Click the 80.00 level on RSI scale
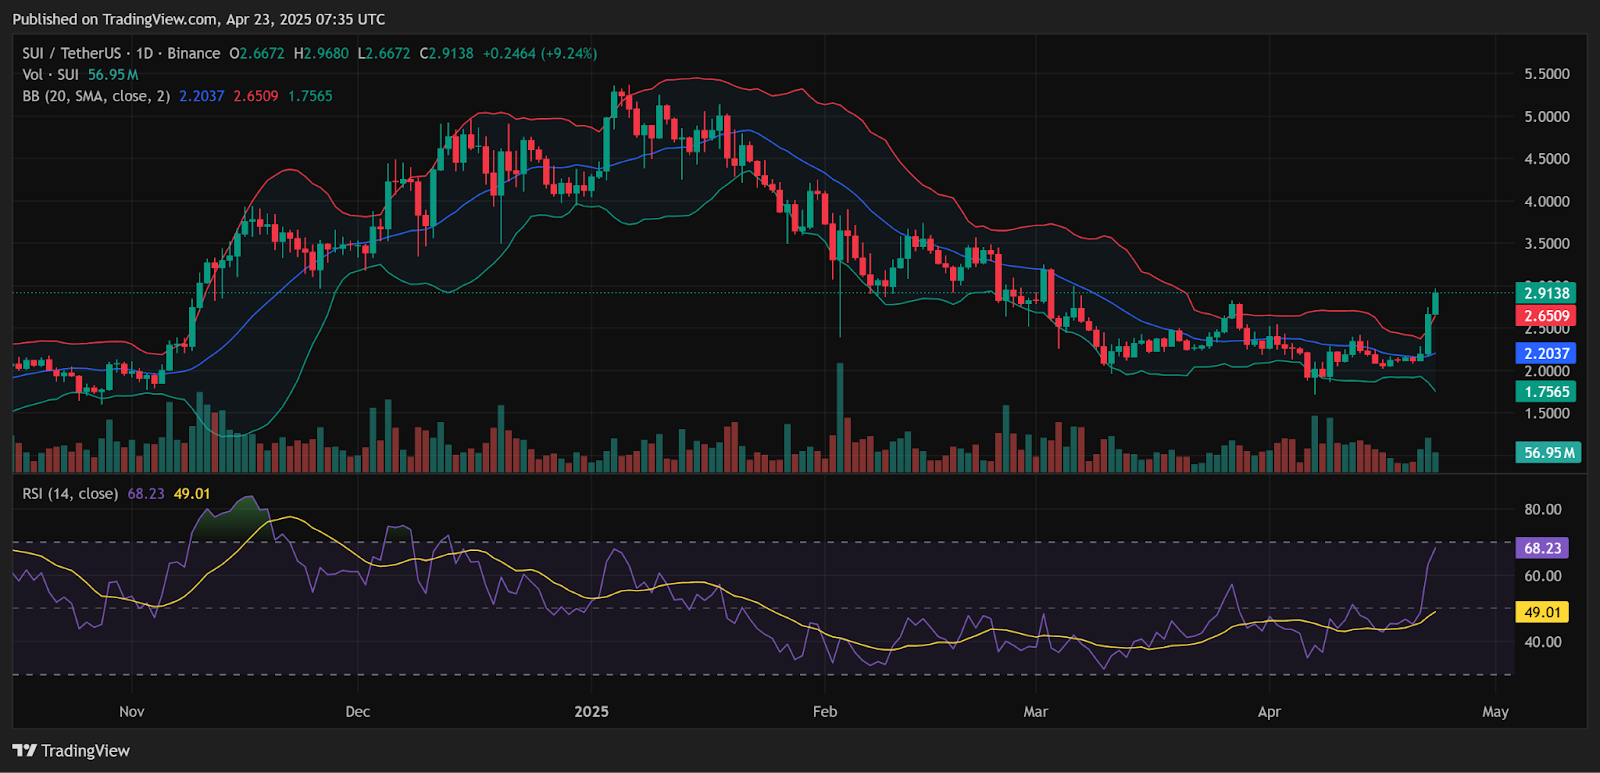This screenshot has height=773, width=1600. click(x=1542, y=509)
